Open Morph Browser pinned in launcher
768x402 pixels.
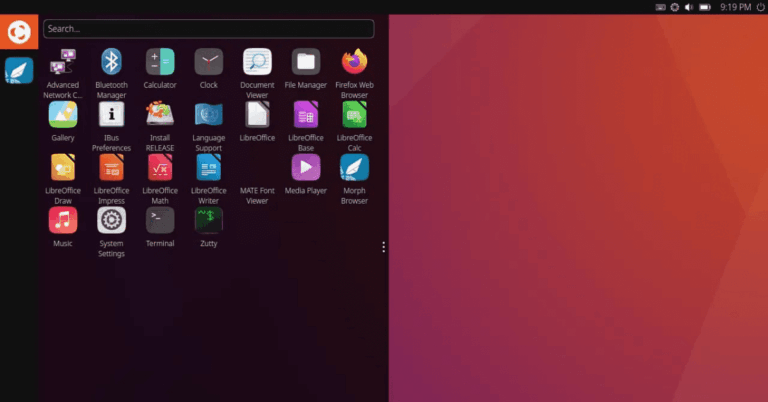click(19, 71)
